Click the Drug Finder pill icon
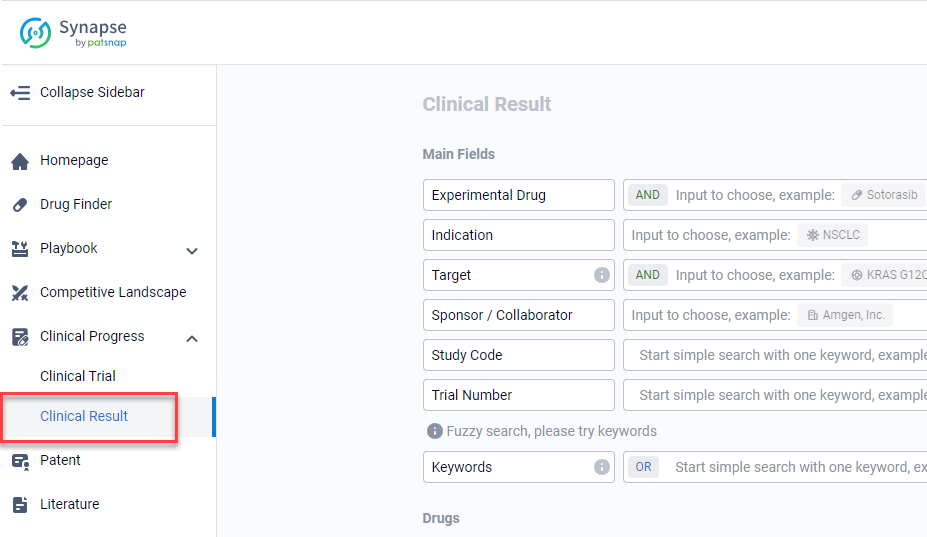This screenshot has height=537, width=927. [20, 205]
